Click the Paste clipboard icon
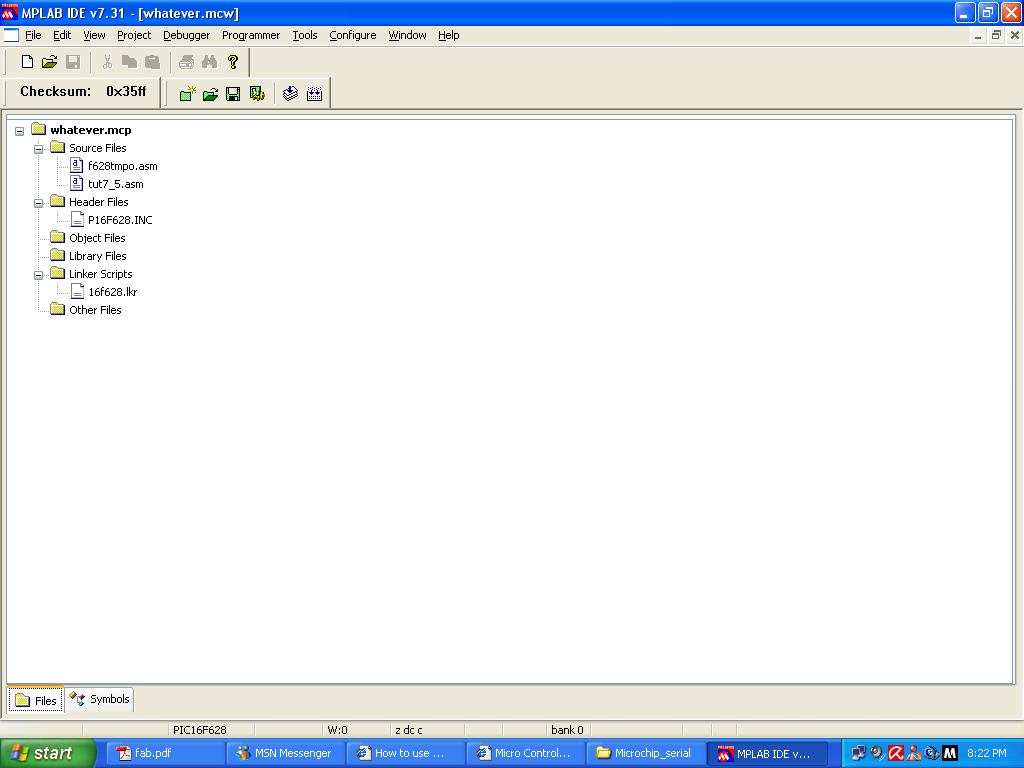The height and width of the screenshot is (768, 1024). 152,62
